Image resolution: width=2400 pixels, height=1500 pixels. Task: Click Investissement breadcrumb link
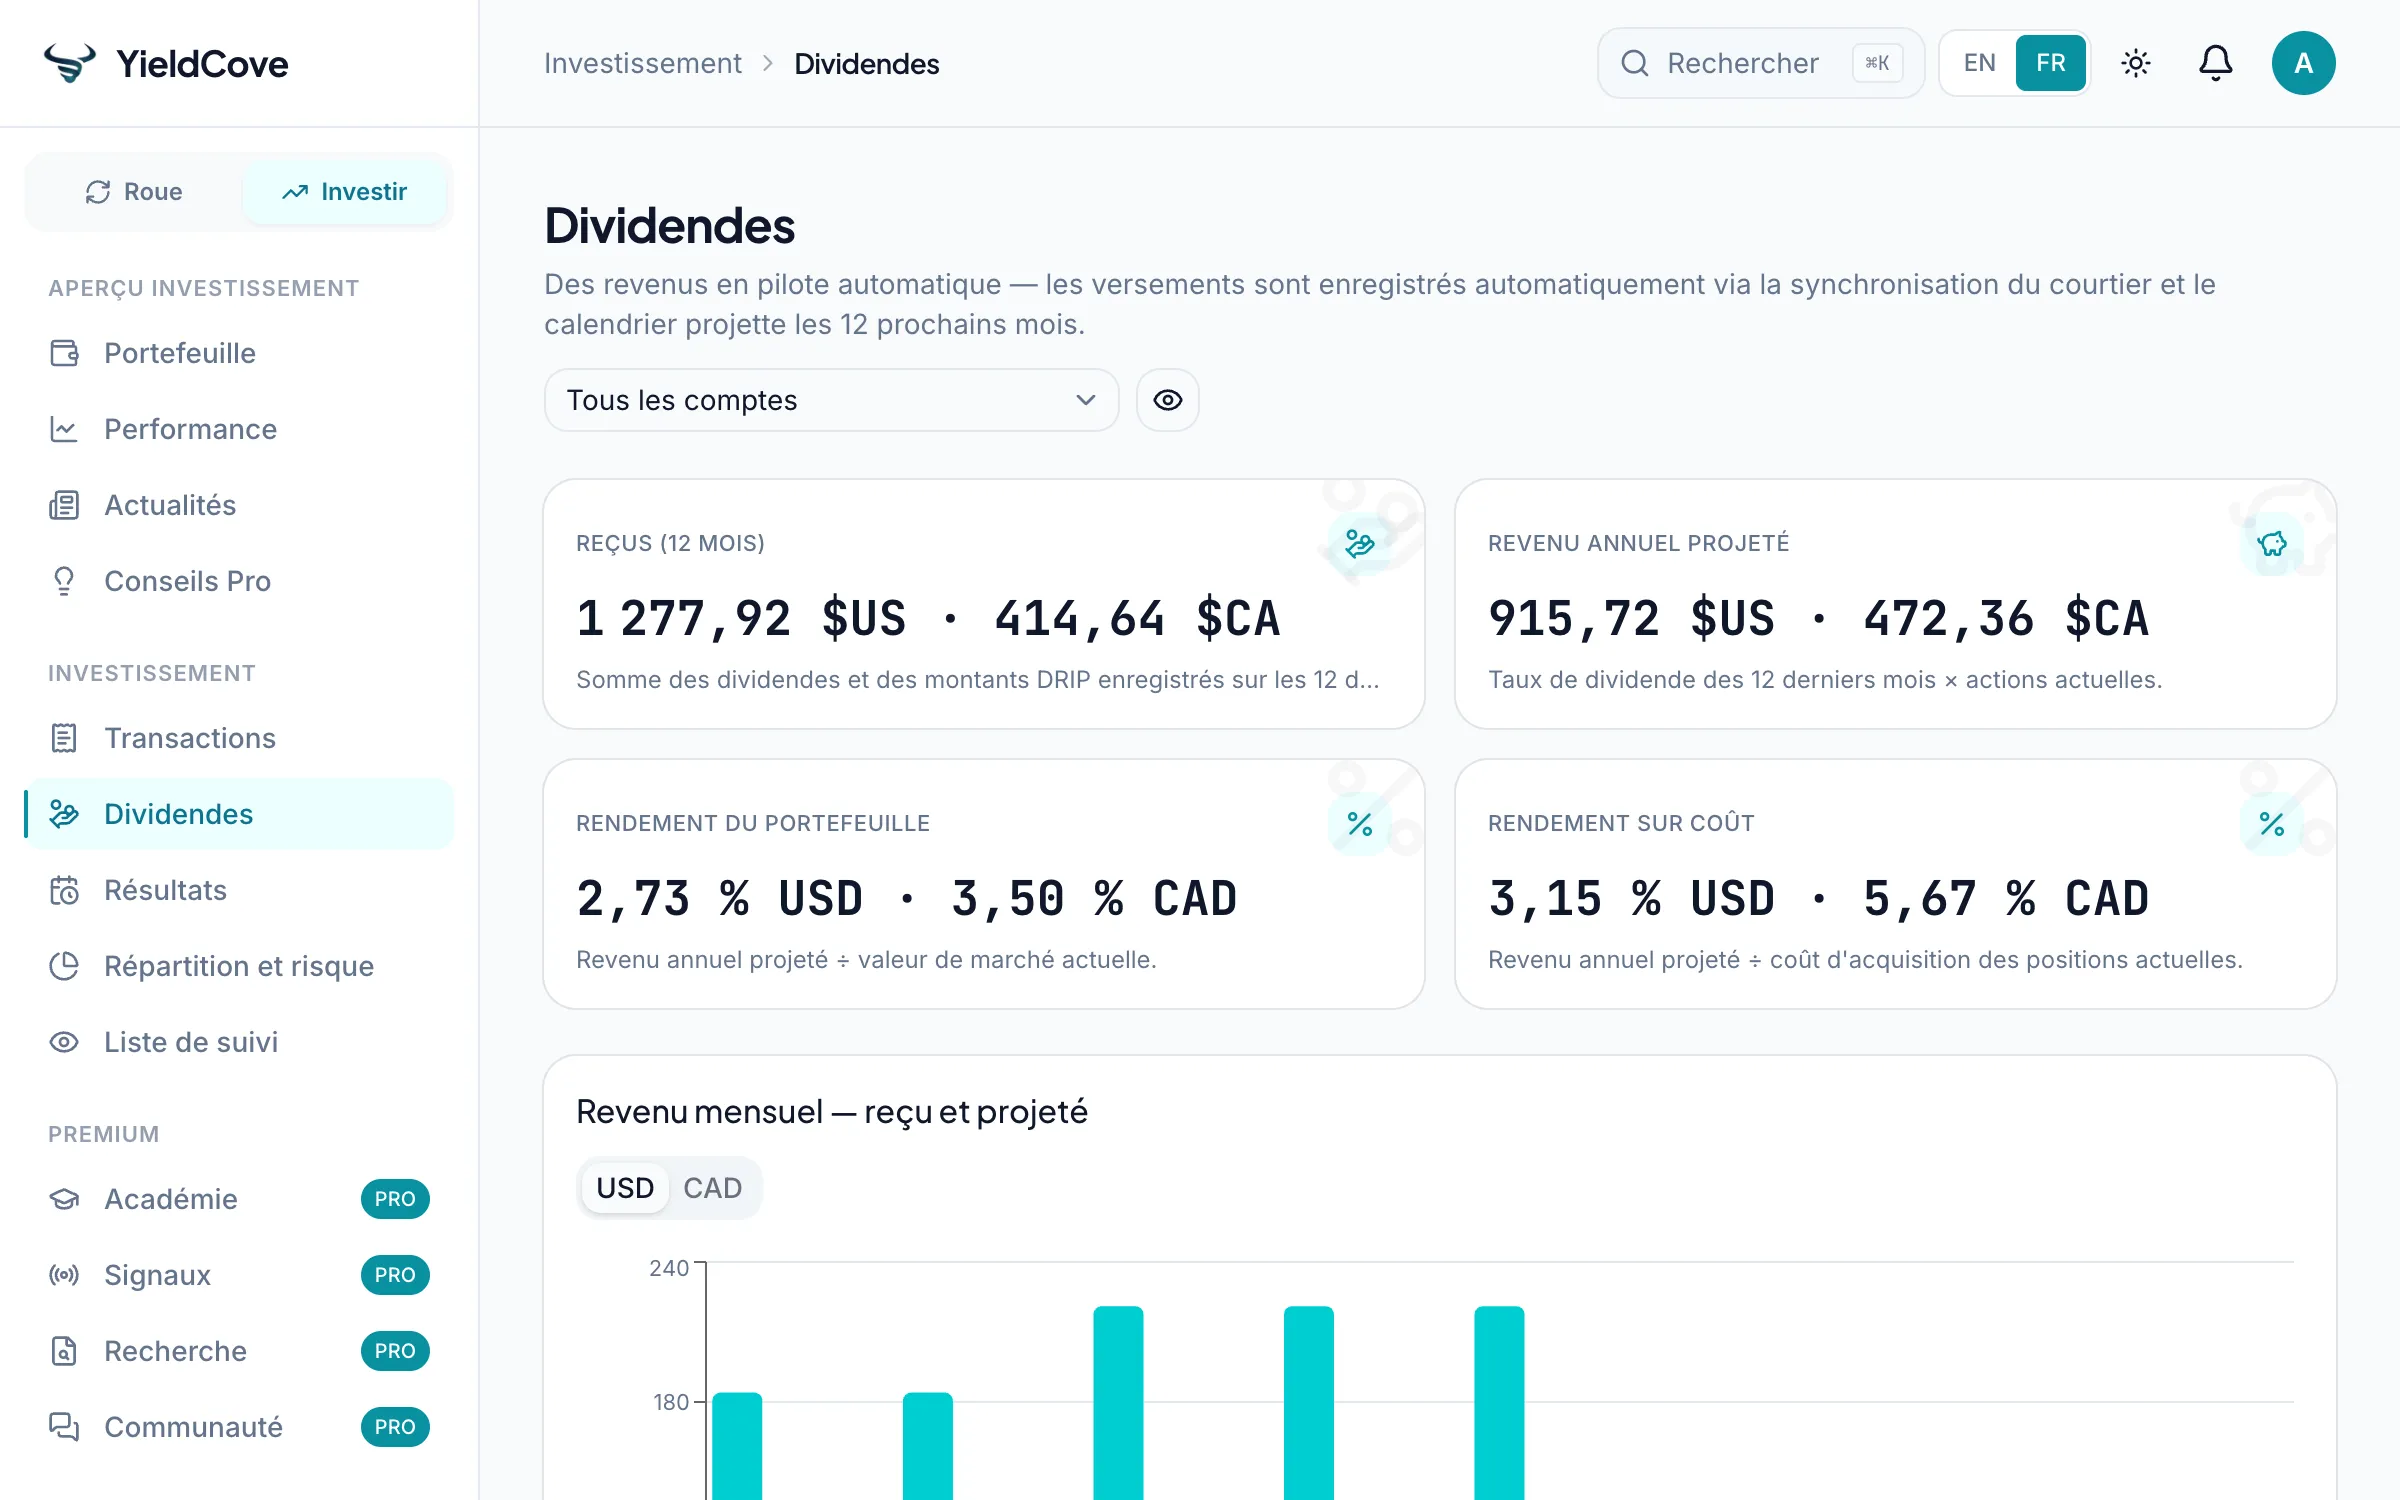coord(643,63)
